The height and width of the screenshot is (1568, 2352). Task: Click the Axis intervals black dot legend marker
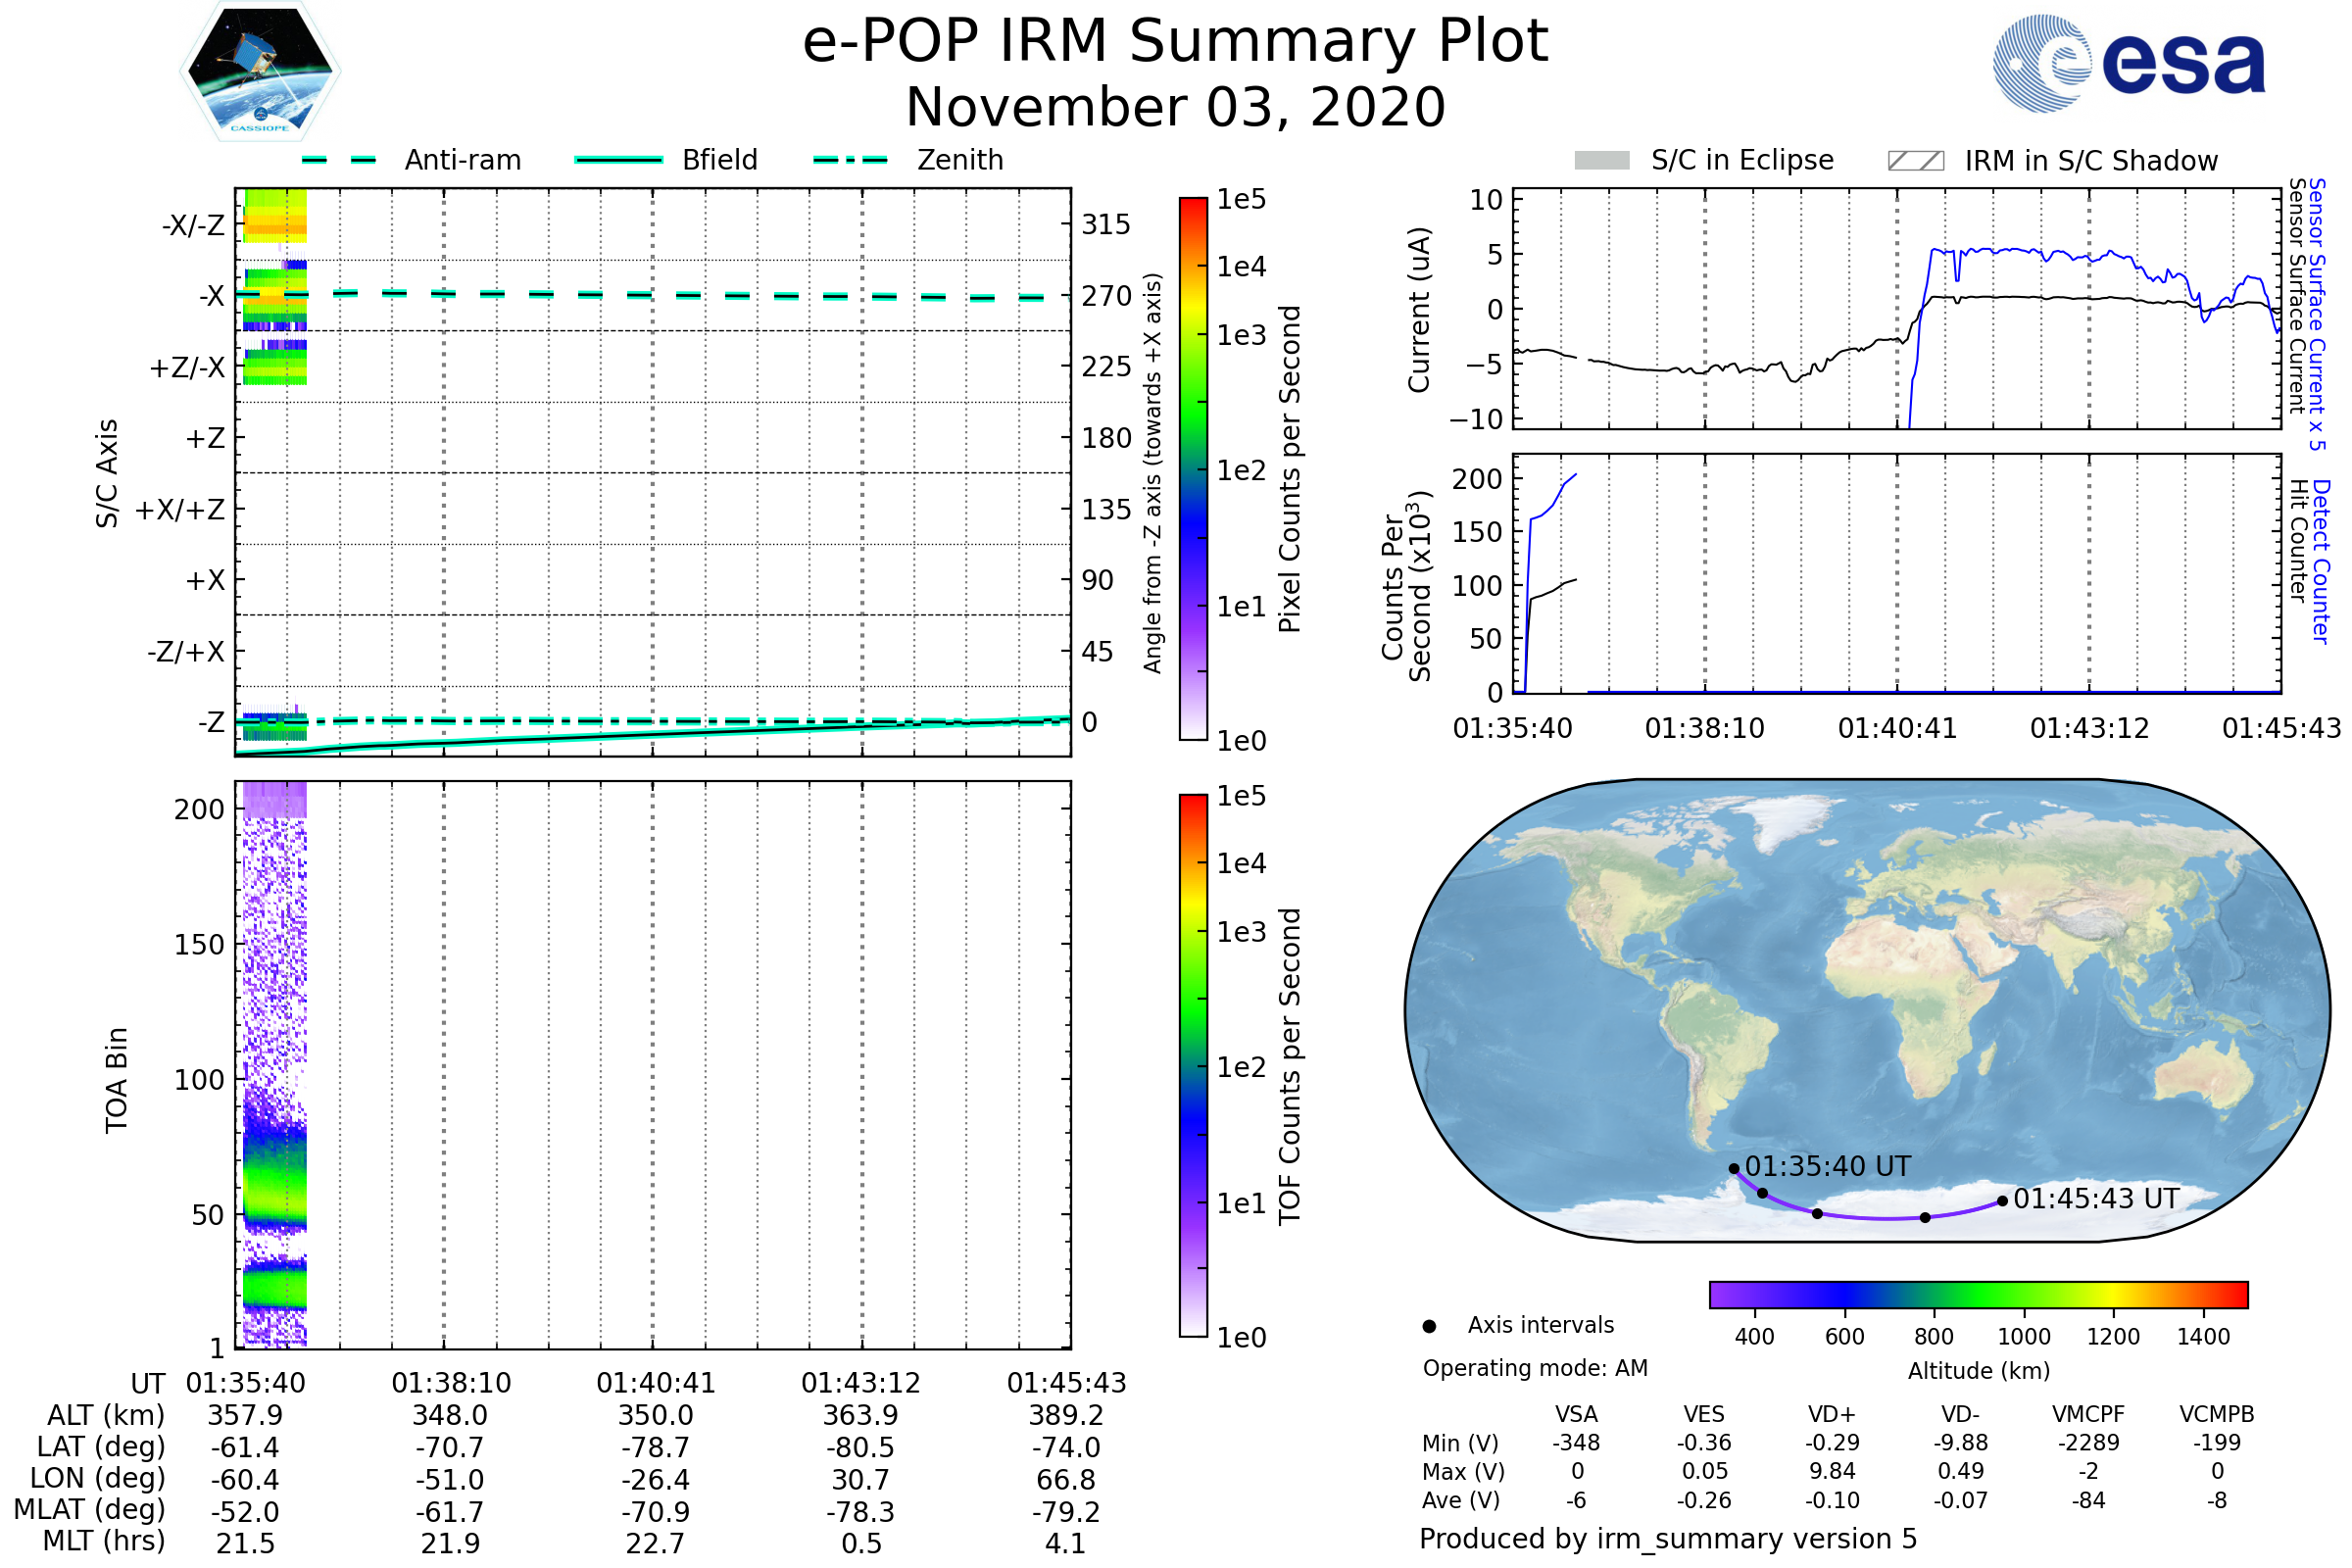tap(1429, 1326)
